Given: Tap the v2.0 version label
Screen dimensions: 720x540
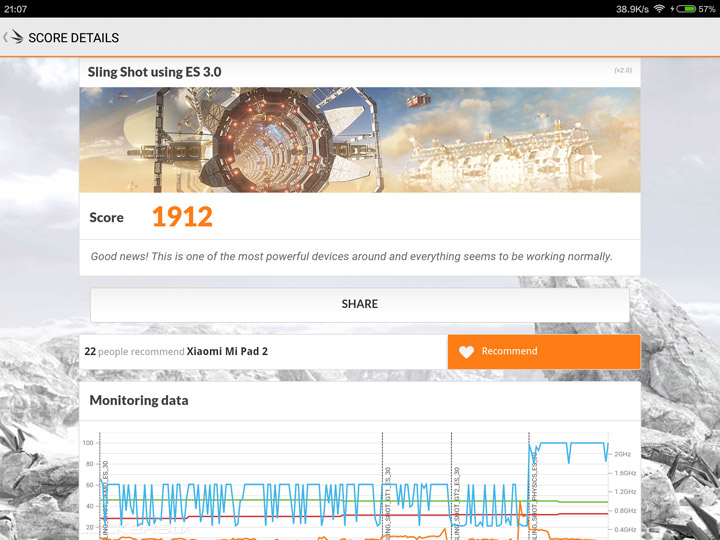Looking at the screenshot, I should [623, 70].
